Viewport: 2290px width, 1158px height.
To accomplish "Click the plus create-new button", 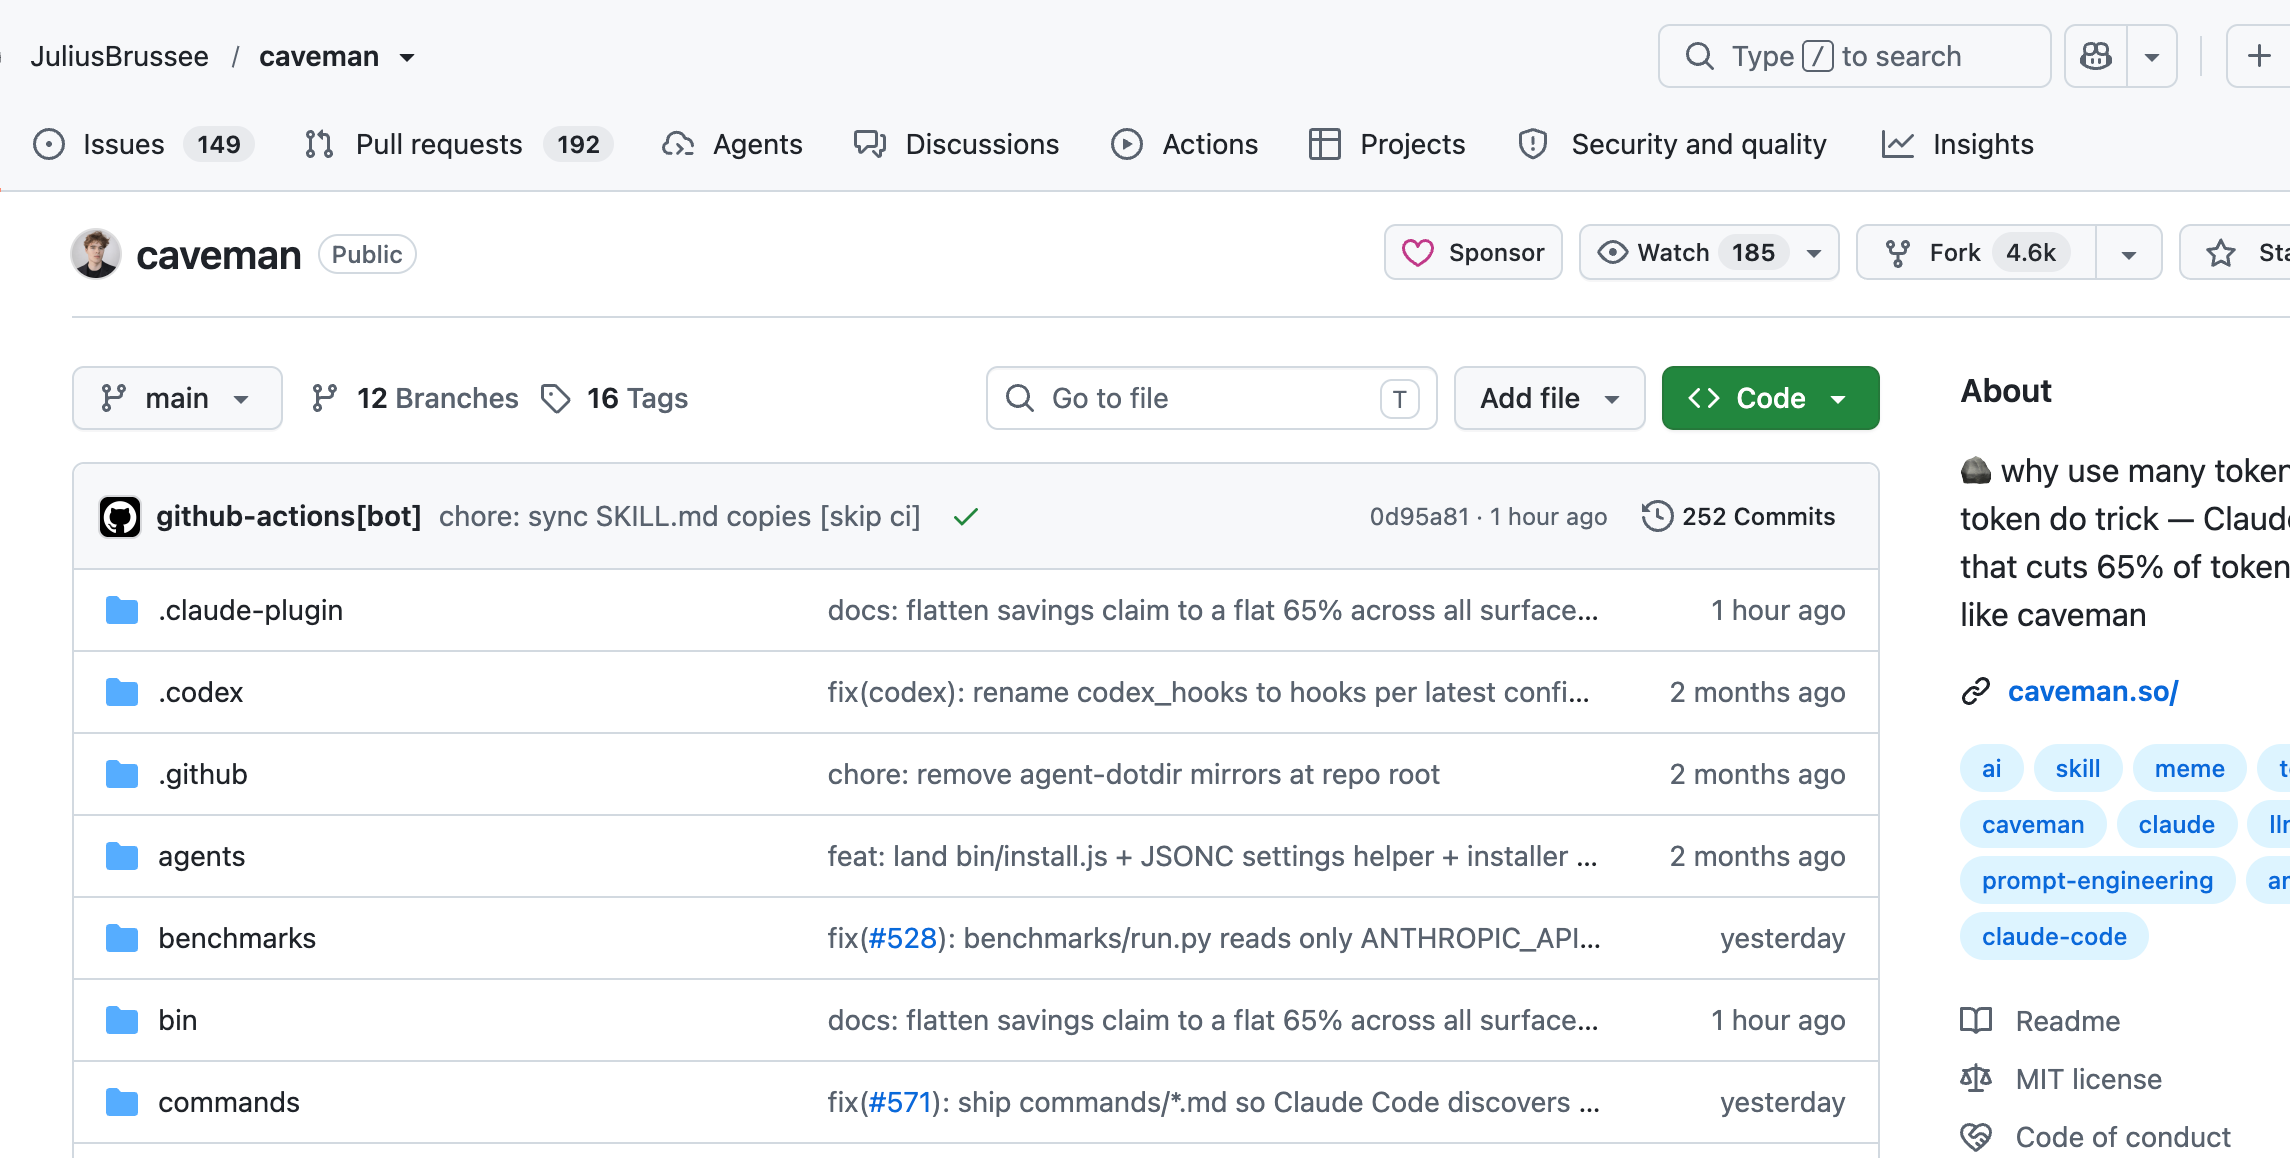I will (x=2259, y=56).
